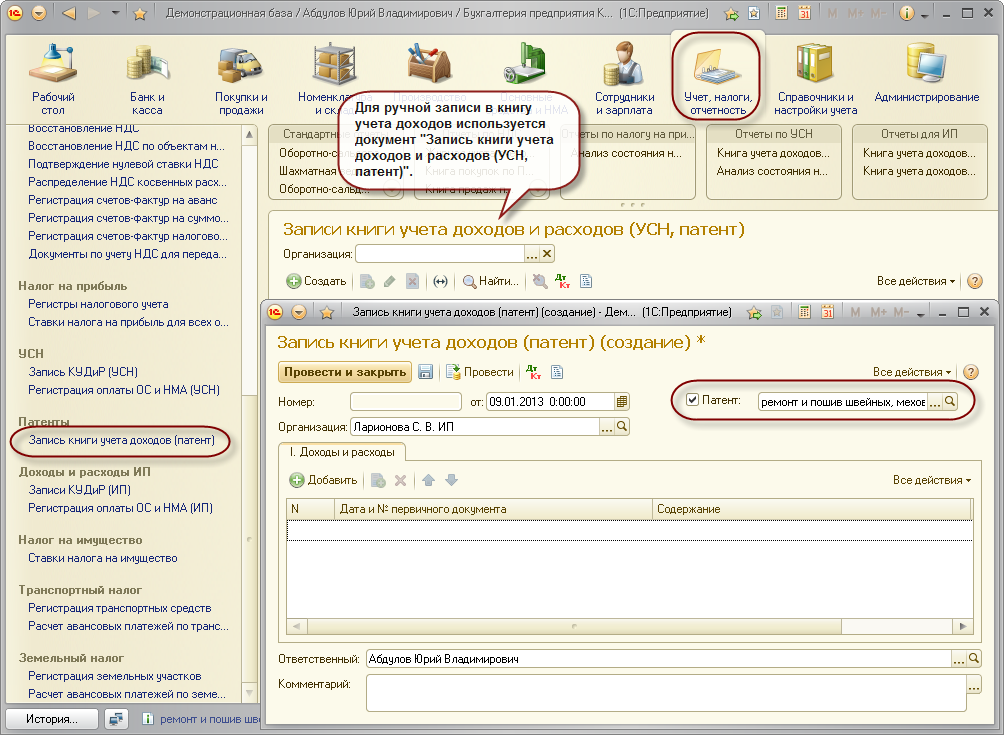Open the Ответственный selection ellipsis button
Screen dimensions: 1004x735
959,659
